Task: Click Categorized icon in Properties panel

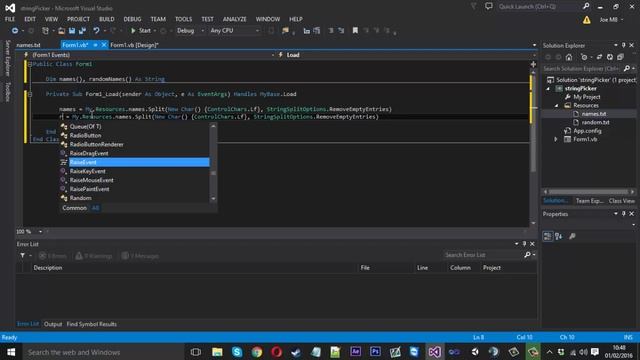Action: (x=547, y=236)
